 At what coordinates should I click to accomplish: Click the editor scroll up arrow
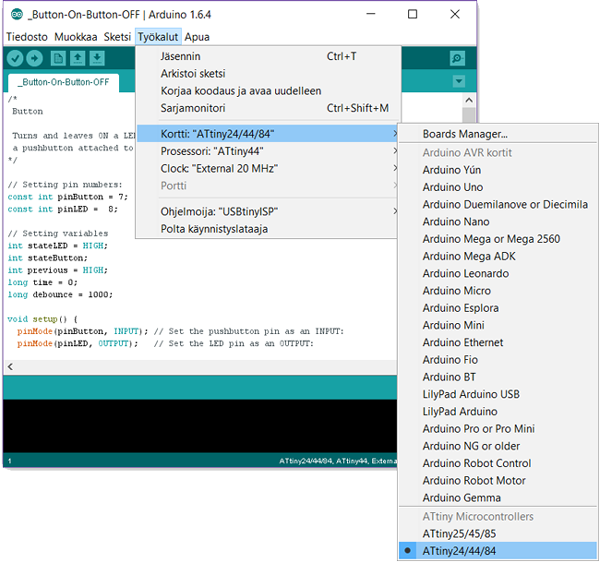coord(469,100)
